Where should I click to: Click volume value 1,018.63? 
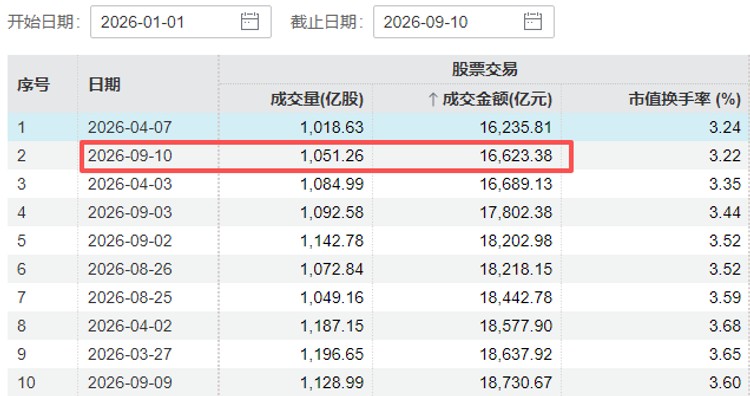pos(332,127)
